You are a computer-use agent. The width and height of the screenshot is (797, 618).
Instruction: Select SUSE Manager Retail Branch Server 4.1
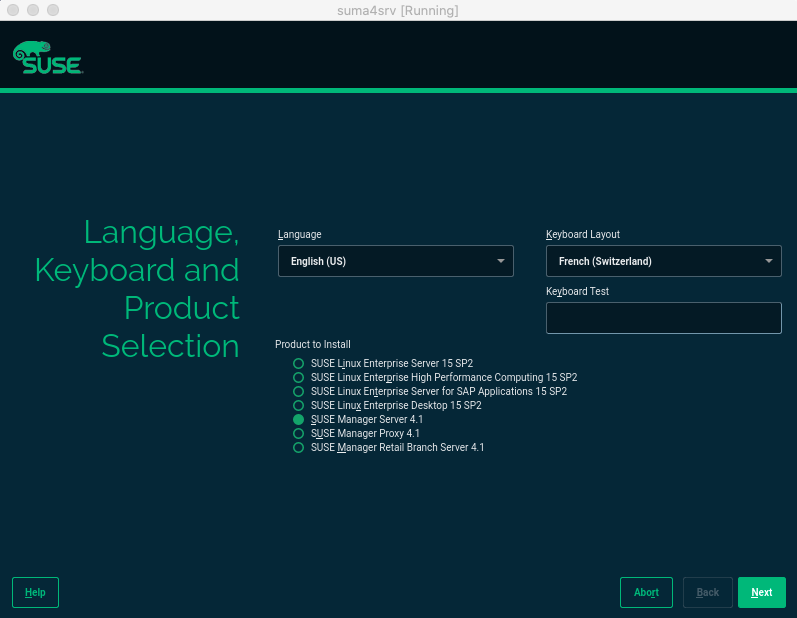[388, 447]
